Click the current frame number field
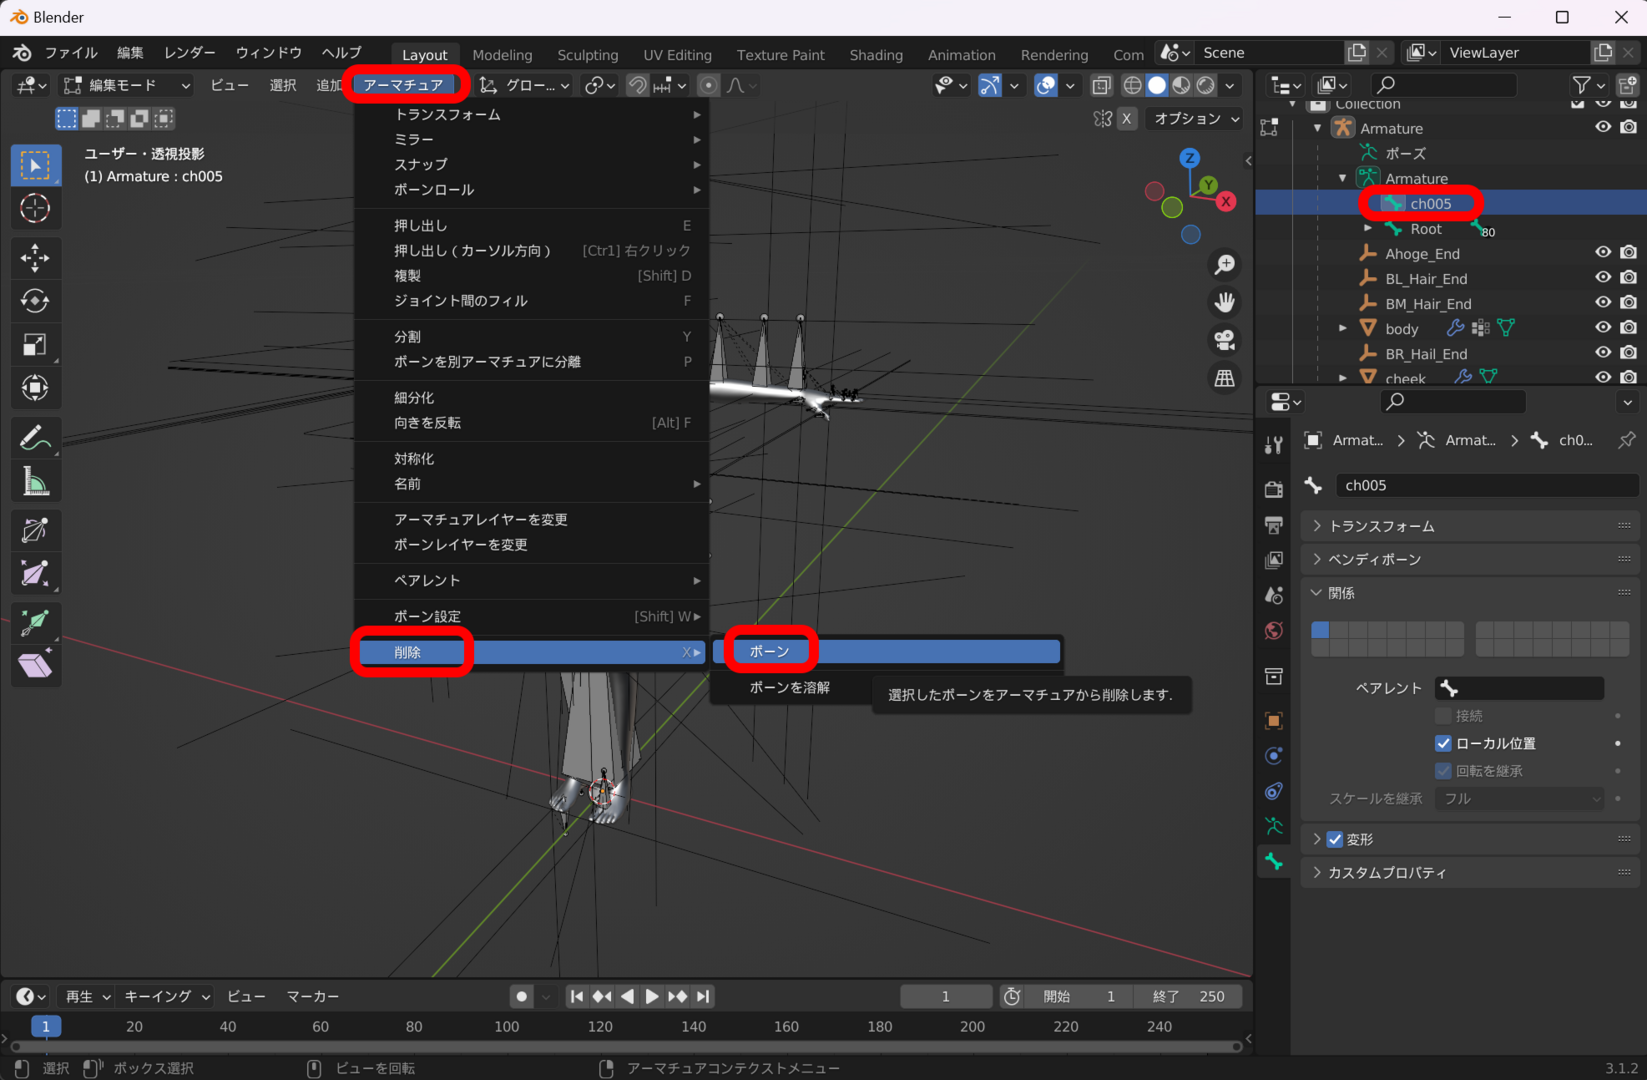 [x=945, y=996]
